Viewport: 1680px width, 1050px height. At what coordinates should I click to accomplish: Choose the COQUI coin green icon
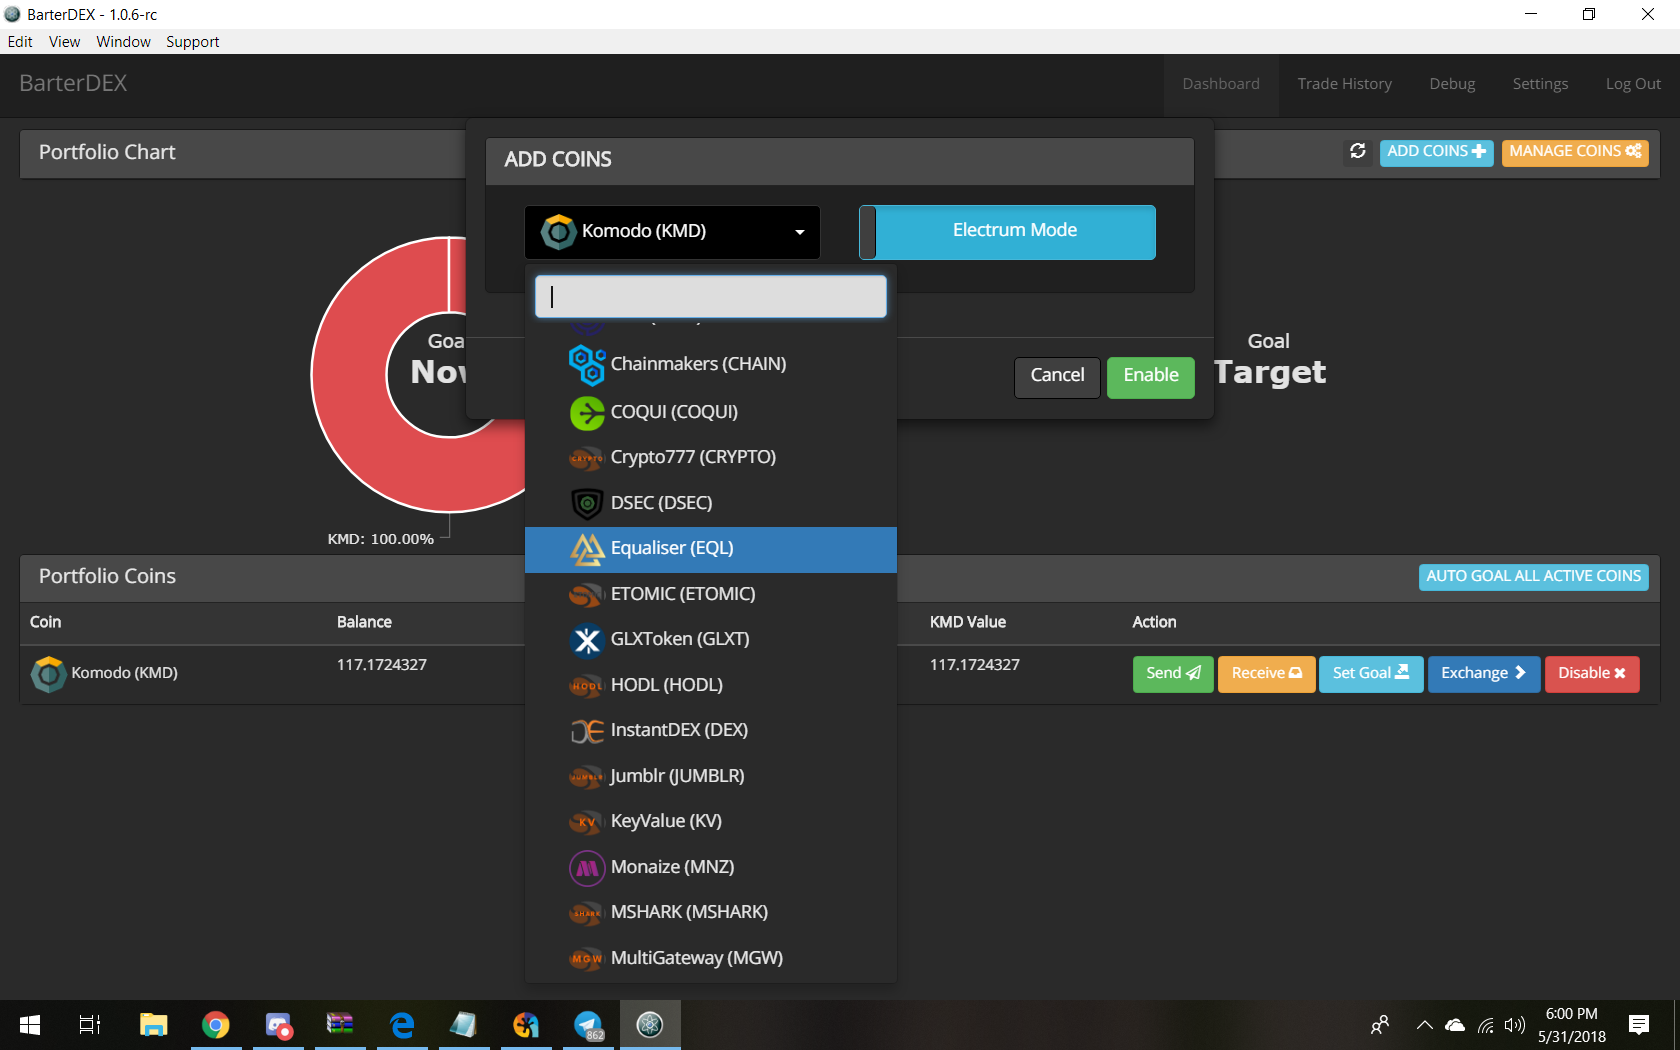coord(587,412)
